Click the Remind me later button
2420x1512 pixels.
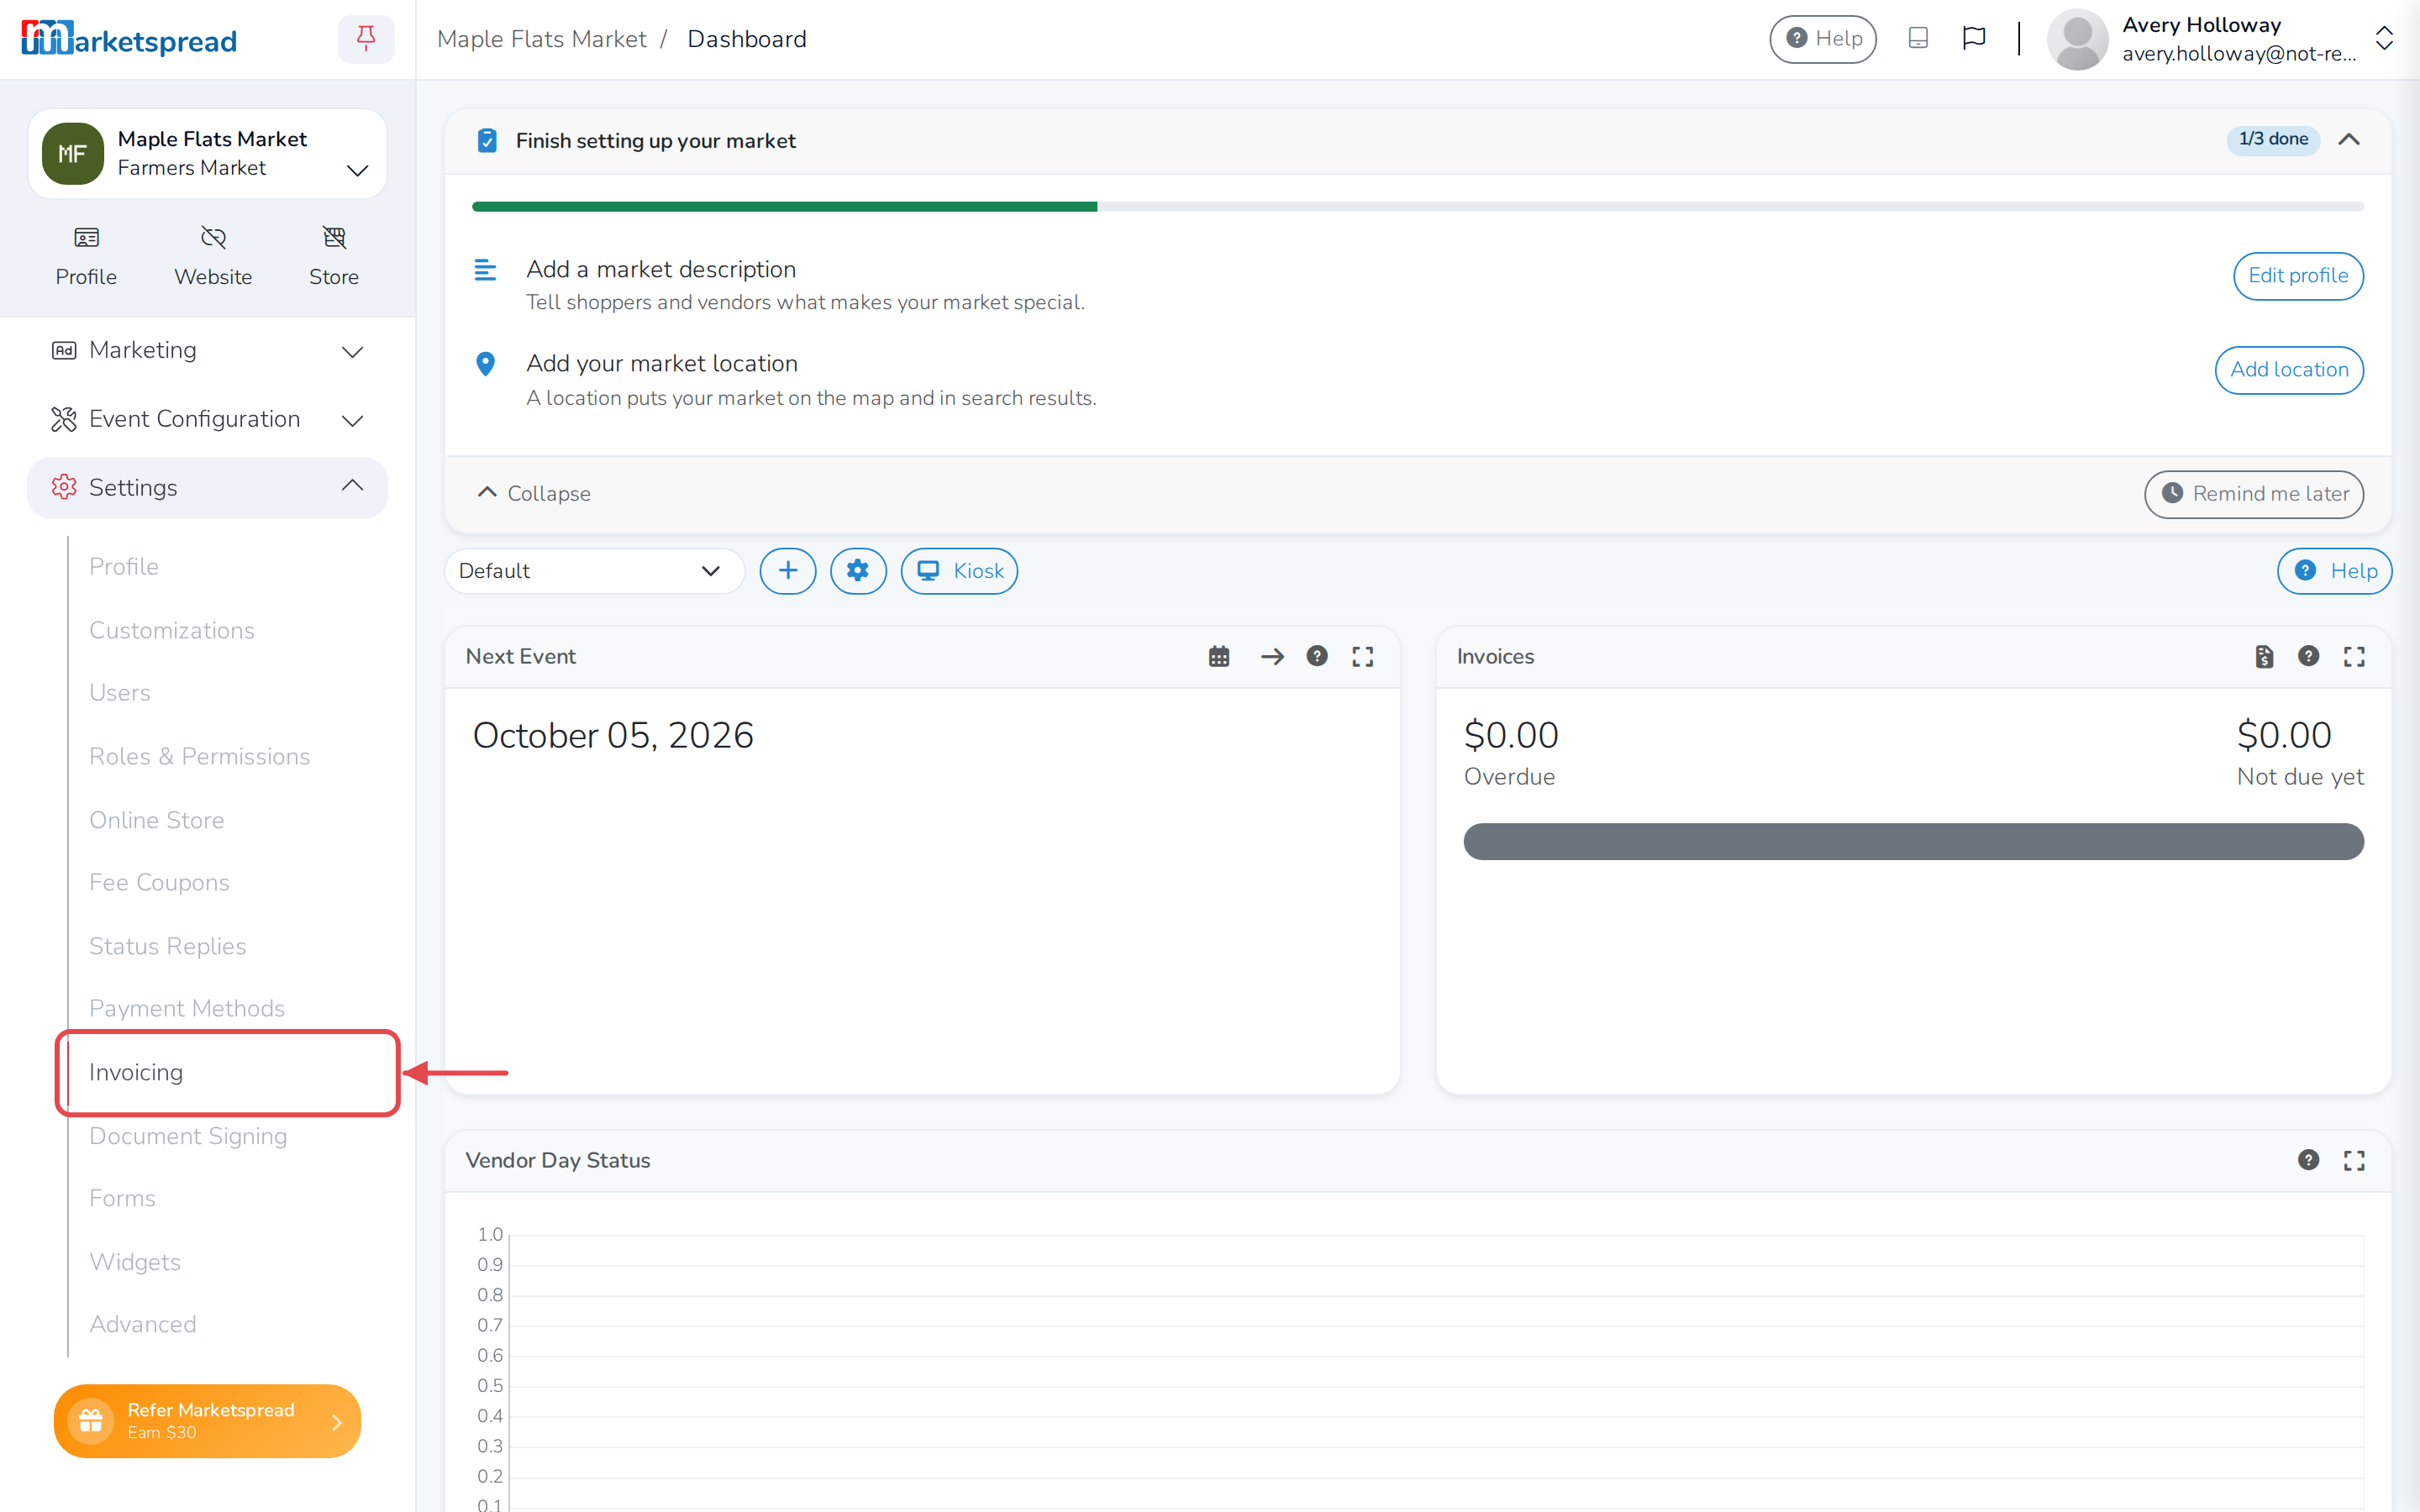2254,494
